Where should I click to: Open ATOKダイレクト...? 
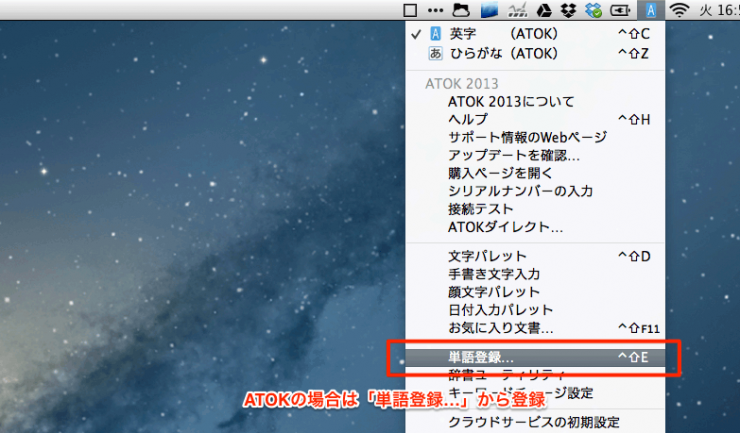[x=535, y=227]
